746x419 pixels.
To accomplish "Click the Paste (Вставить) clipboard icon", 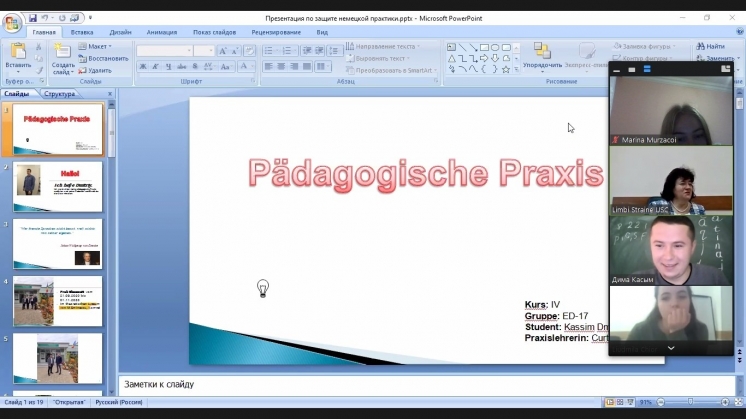I will tap(18, 55).
